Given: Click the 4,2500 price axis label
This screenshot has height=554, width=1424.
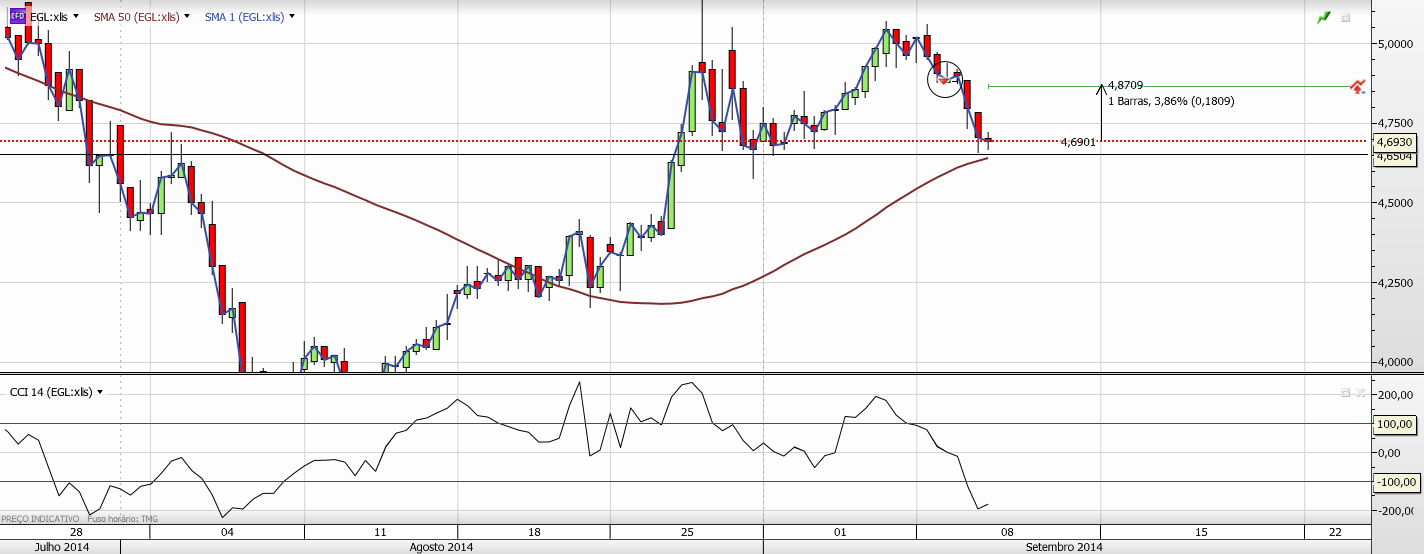Looking at the screenshot, I should pos(1394,283).
